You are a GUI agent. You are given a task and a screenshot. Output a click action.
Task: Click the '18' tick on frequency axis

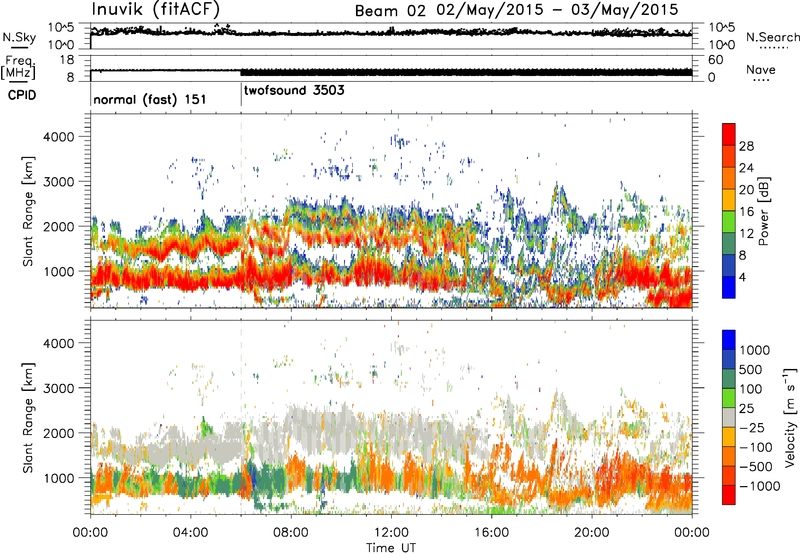pyautogui.click(x=66, y=60)
